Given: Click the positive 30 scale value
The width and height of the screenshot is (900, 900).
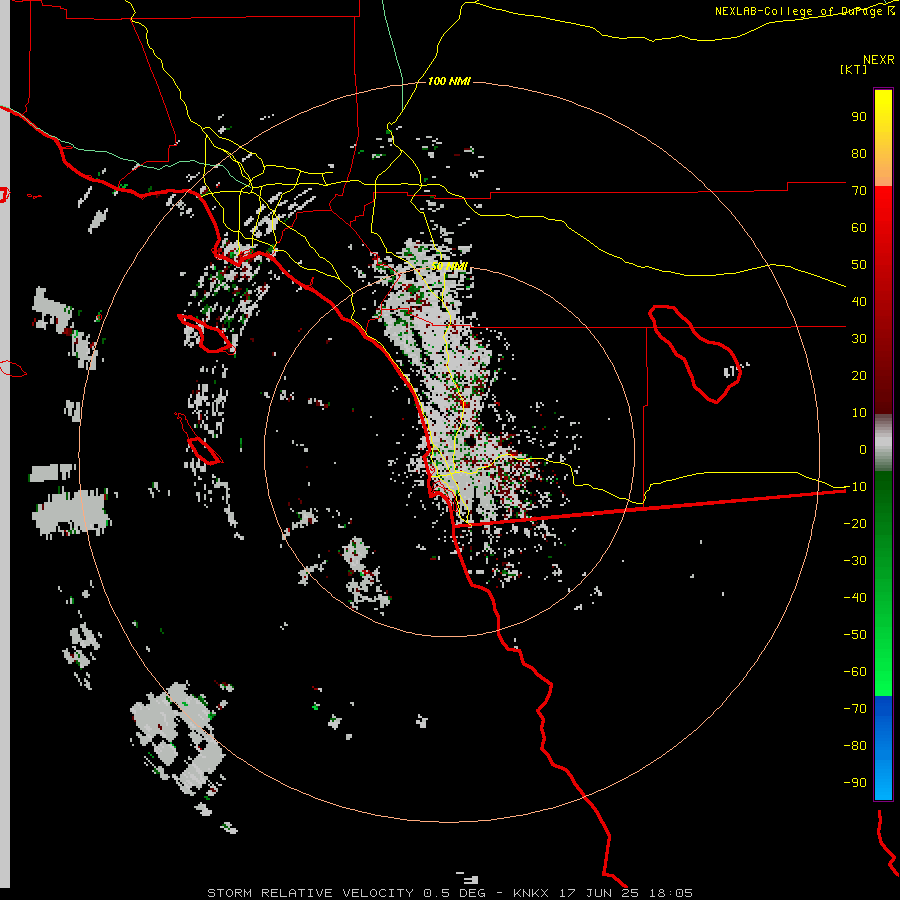Looking at the screenshot, I should (x=859, y=339).
